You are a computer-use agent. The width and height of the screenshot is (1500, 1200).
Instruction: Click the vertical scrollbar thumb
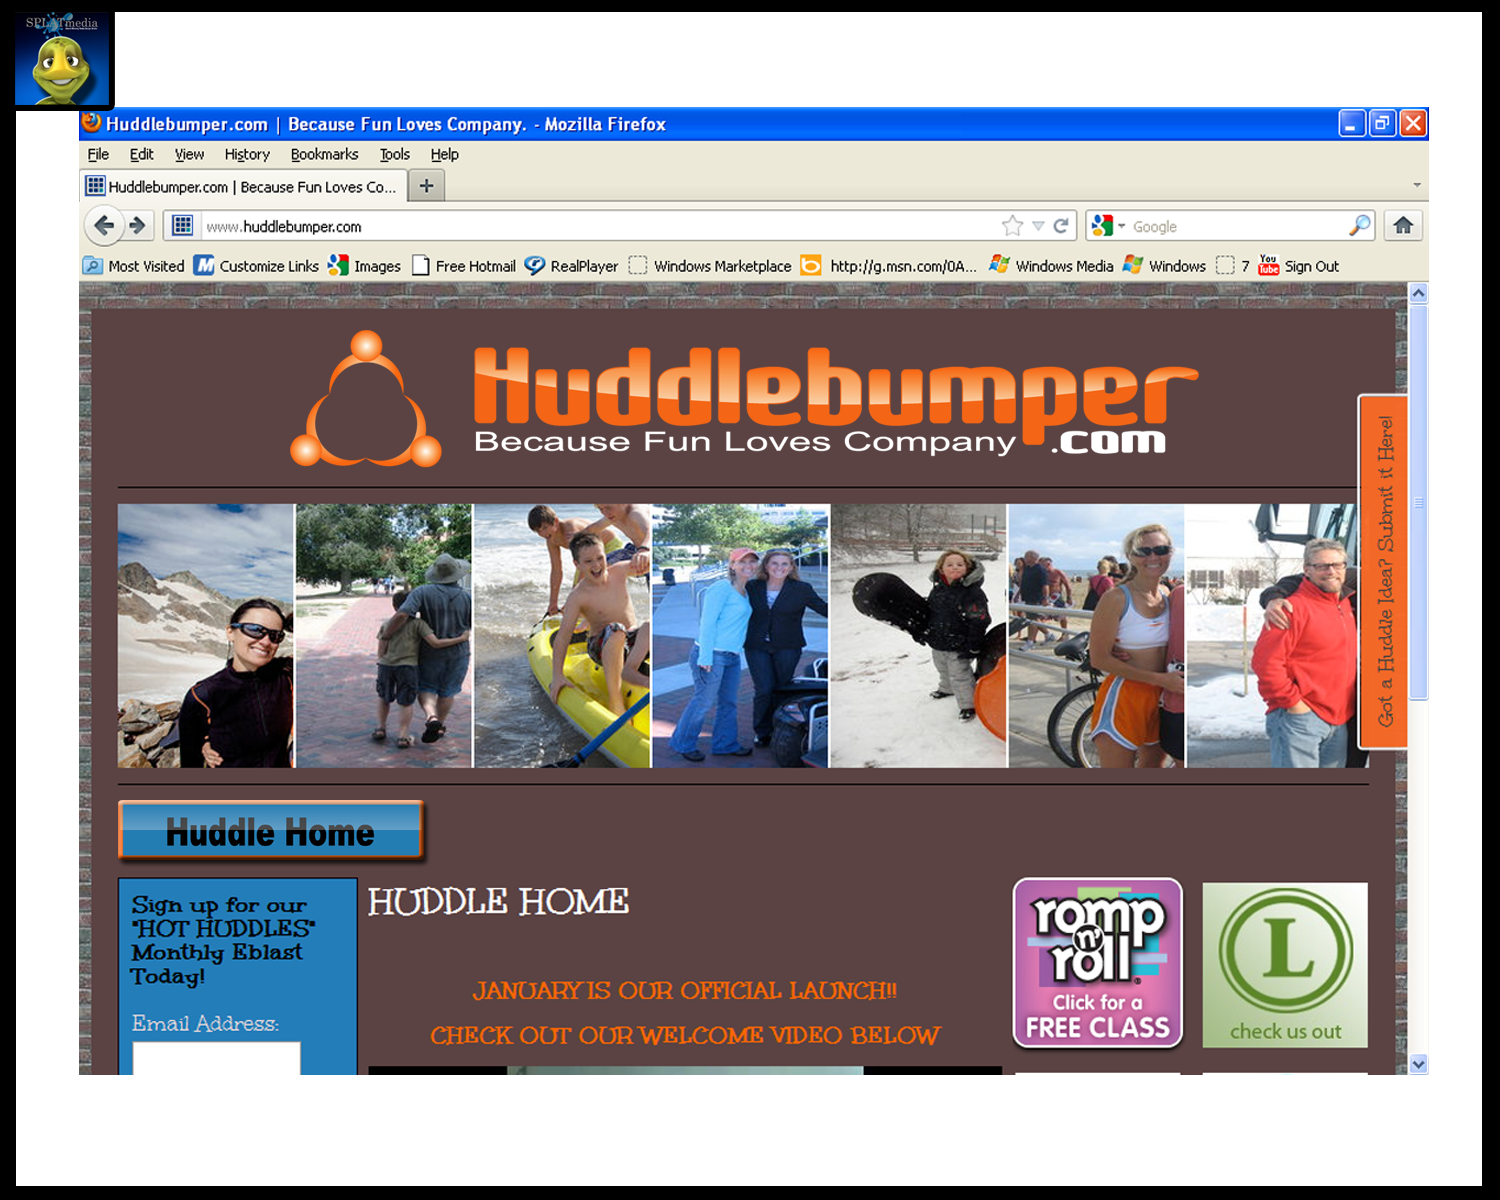(x=1418, y=502)
